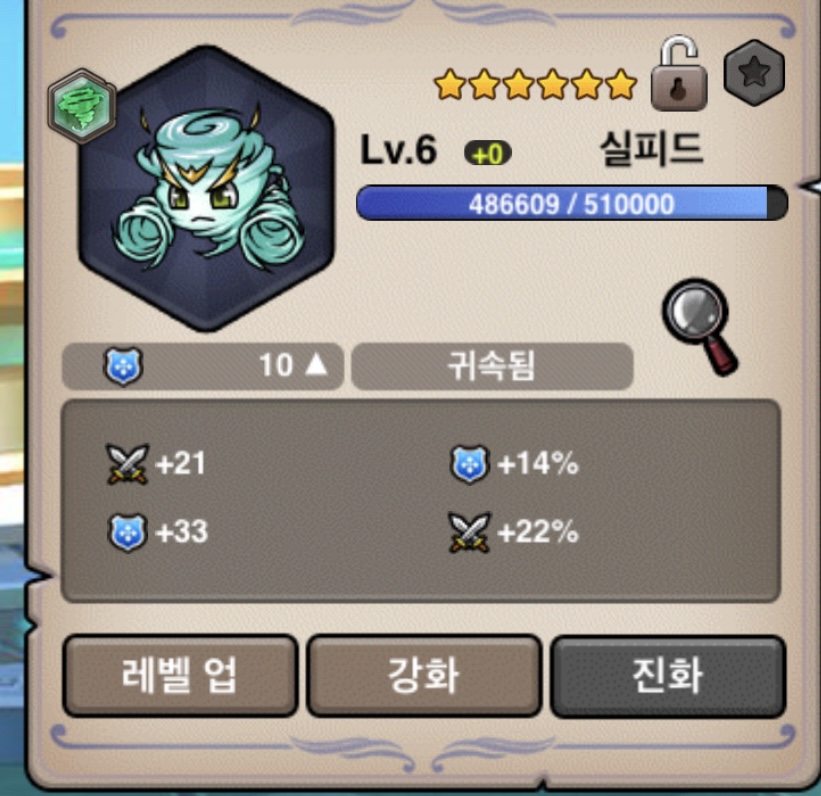This screenshot has height=796, width=821.
Task: Click the blue shield icon beside 10
Action: tap(123, 366)
